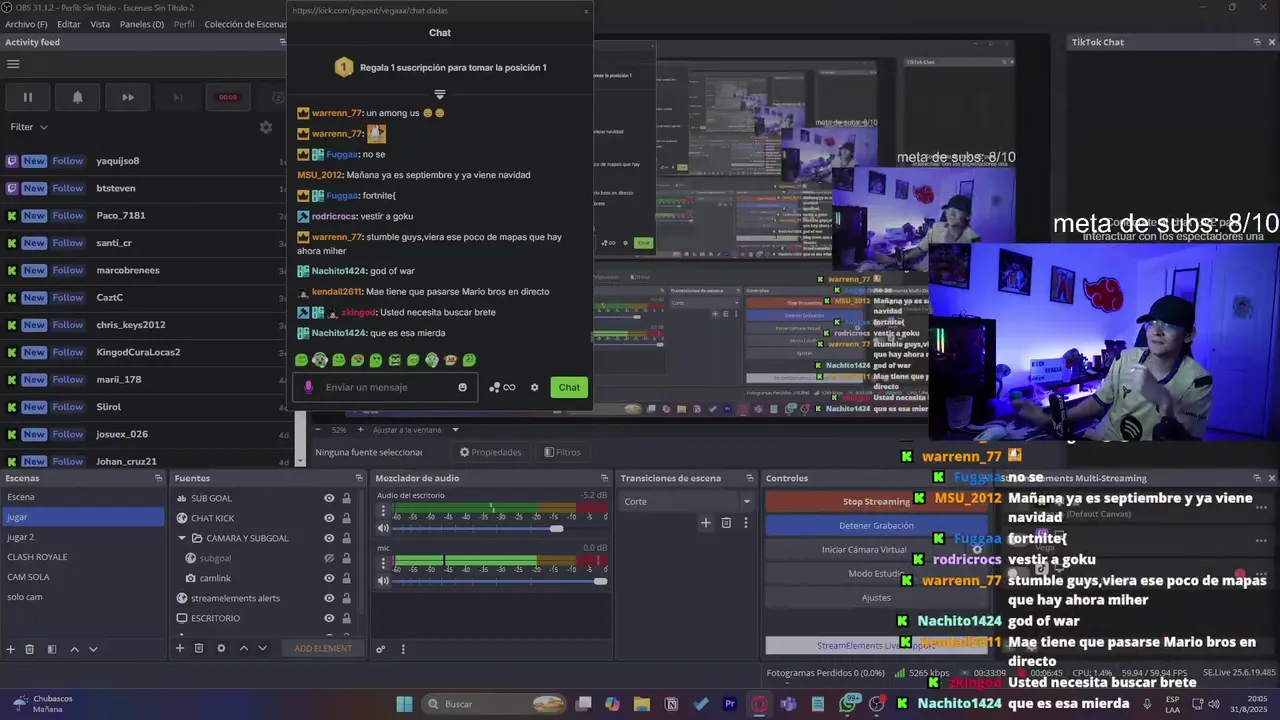This screenshot has height=720, width=1280.
Task: Click the Kick chat message input field
Action: (385, 387)
